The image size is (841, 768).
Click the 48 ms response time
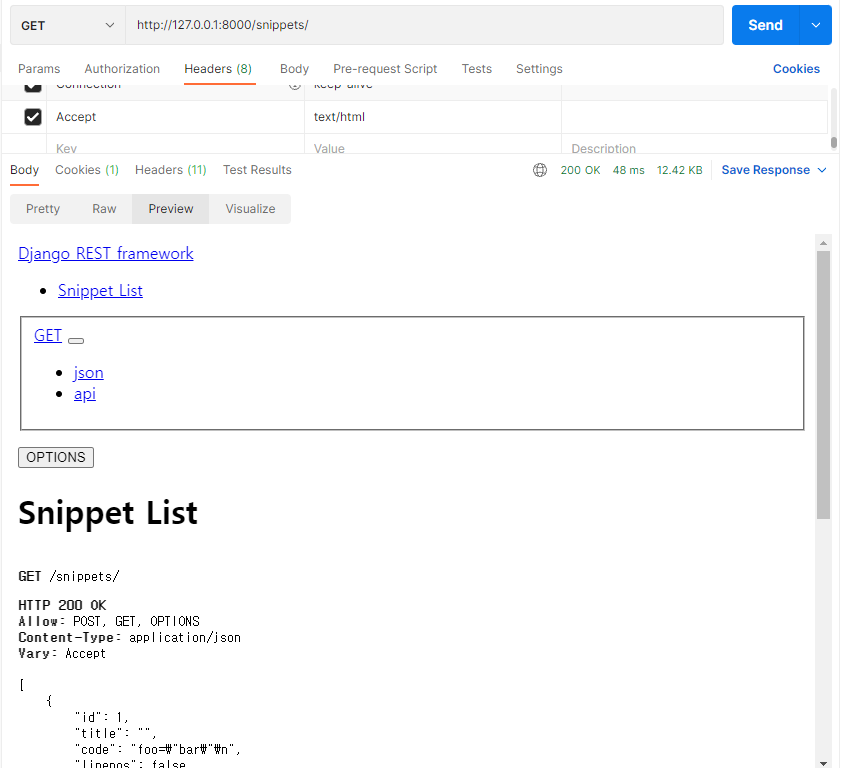[629, 170]
